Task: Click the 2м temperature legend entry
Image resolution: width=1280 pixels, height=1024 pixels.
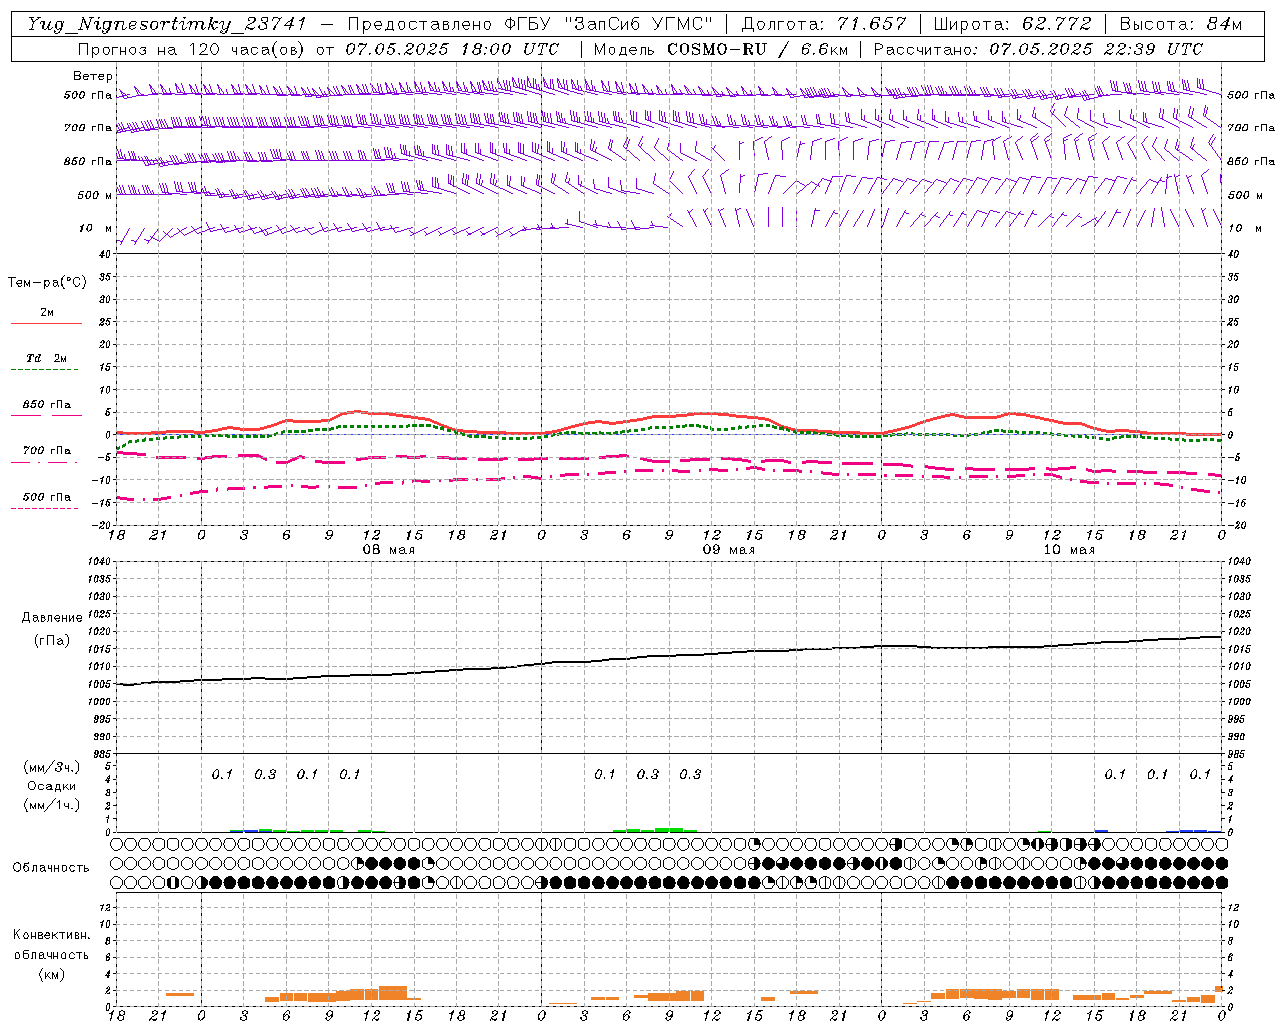Action: [x=47, y=313]
